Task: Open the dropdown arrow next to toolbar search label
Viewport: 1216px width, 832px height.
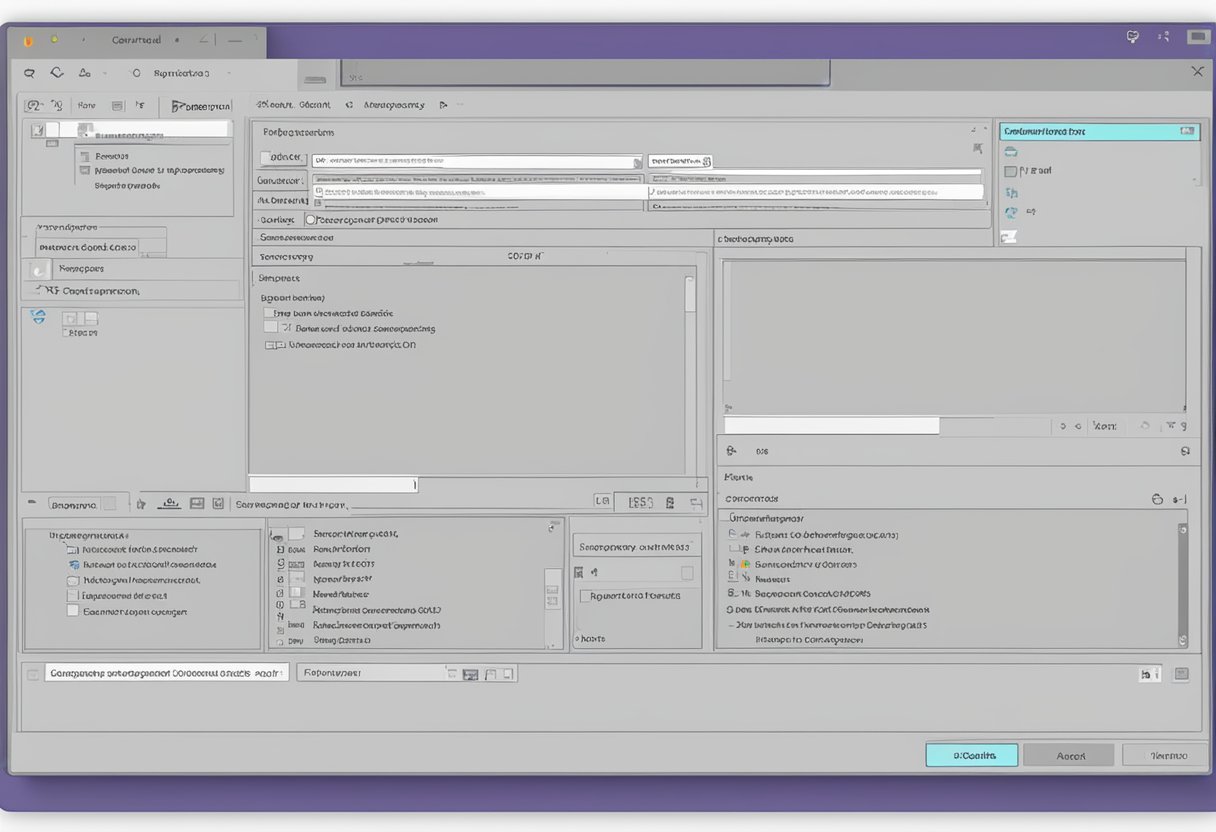Action: coord(230,73)
